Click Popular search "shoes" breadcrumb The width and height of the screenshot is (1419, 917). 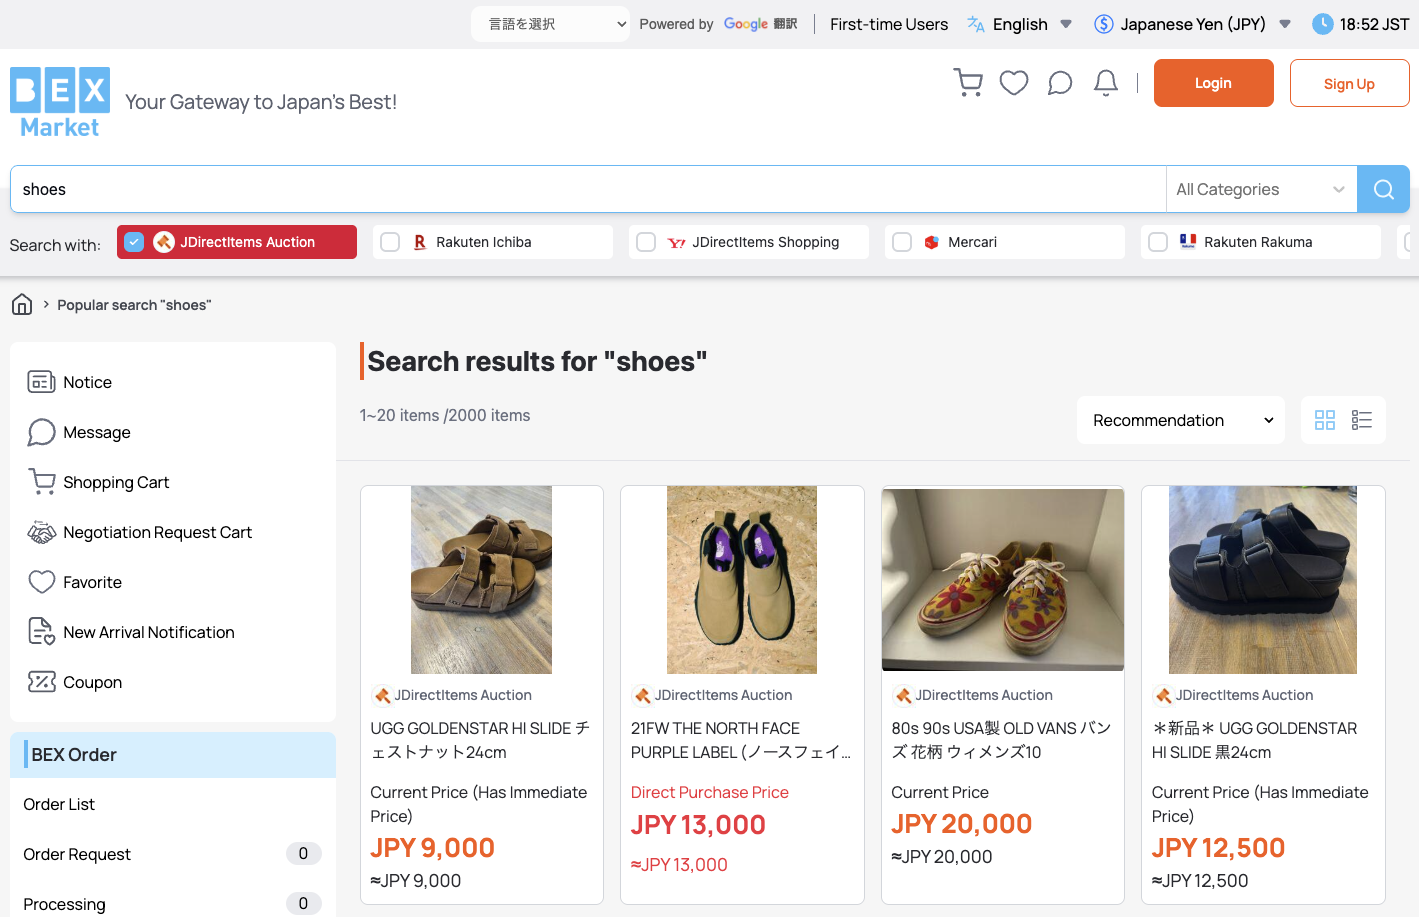134,305
